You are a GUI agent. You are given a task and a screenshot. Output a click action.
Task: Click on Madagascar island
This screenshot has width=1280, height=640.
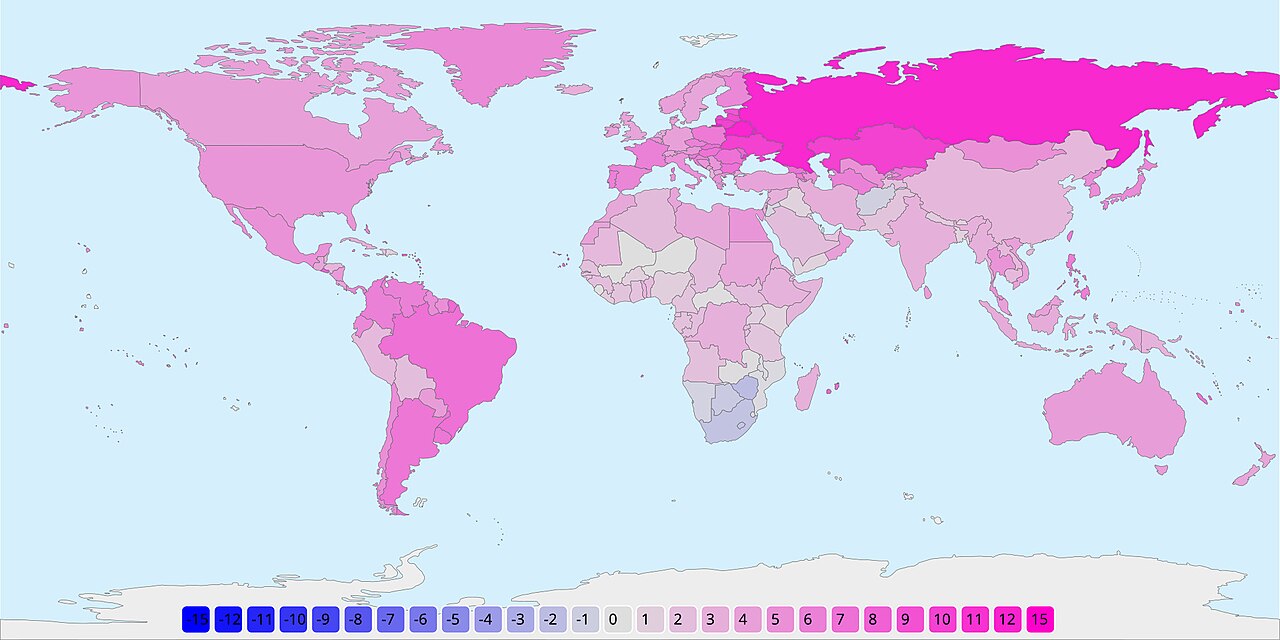point(808,388)
